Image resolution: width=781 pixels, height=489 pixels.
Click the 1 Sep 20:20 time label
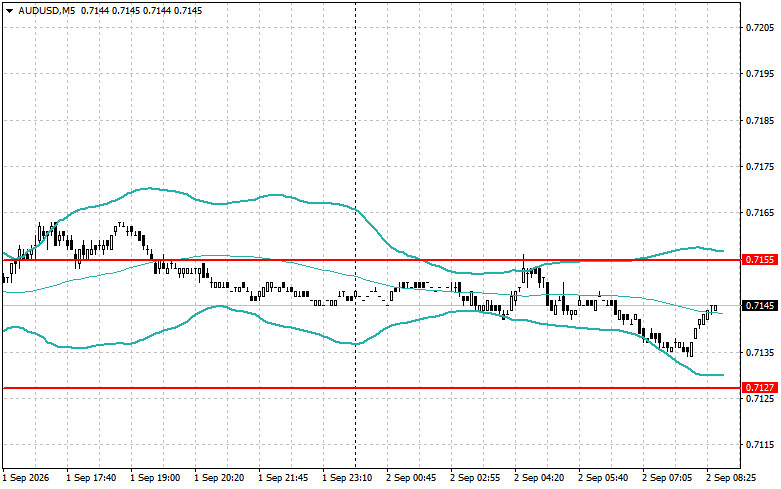219,478
